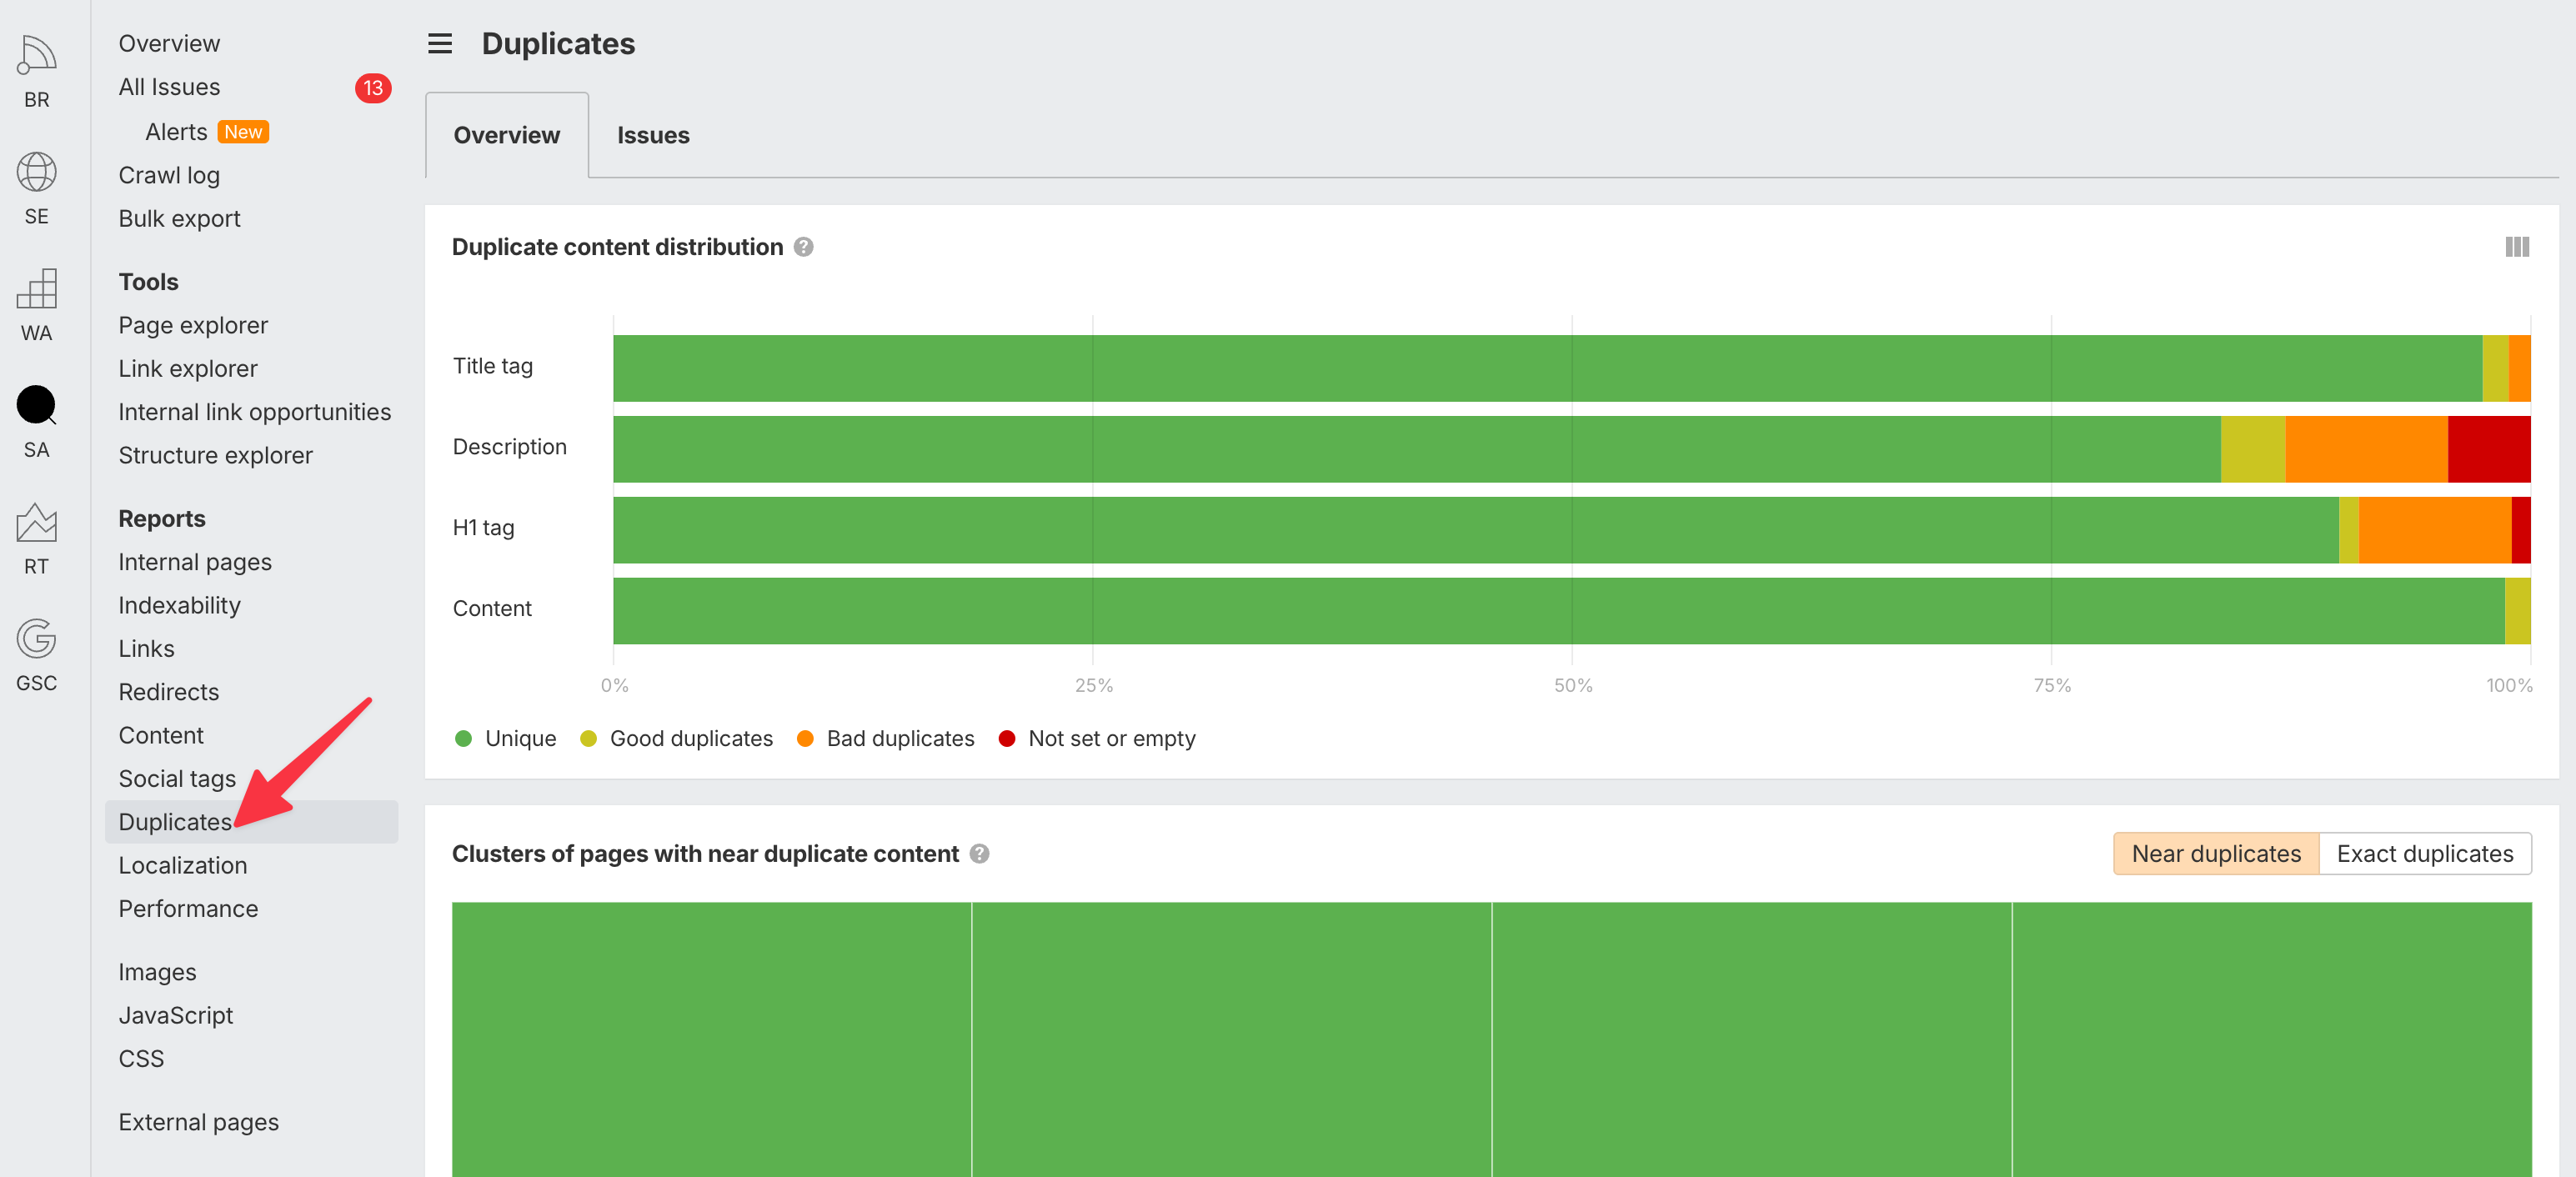
Task: Open All Issues in sidebar
Action: 169,88
